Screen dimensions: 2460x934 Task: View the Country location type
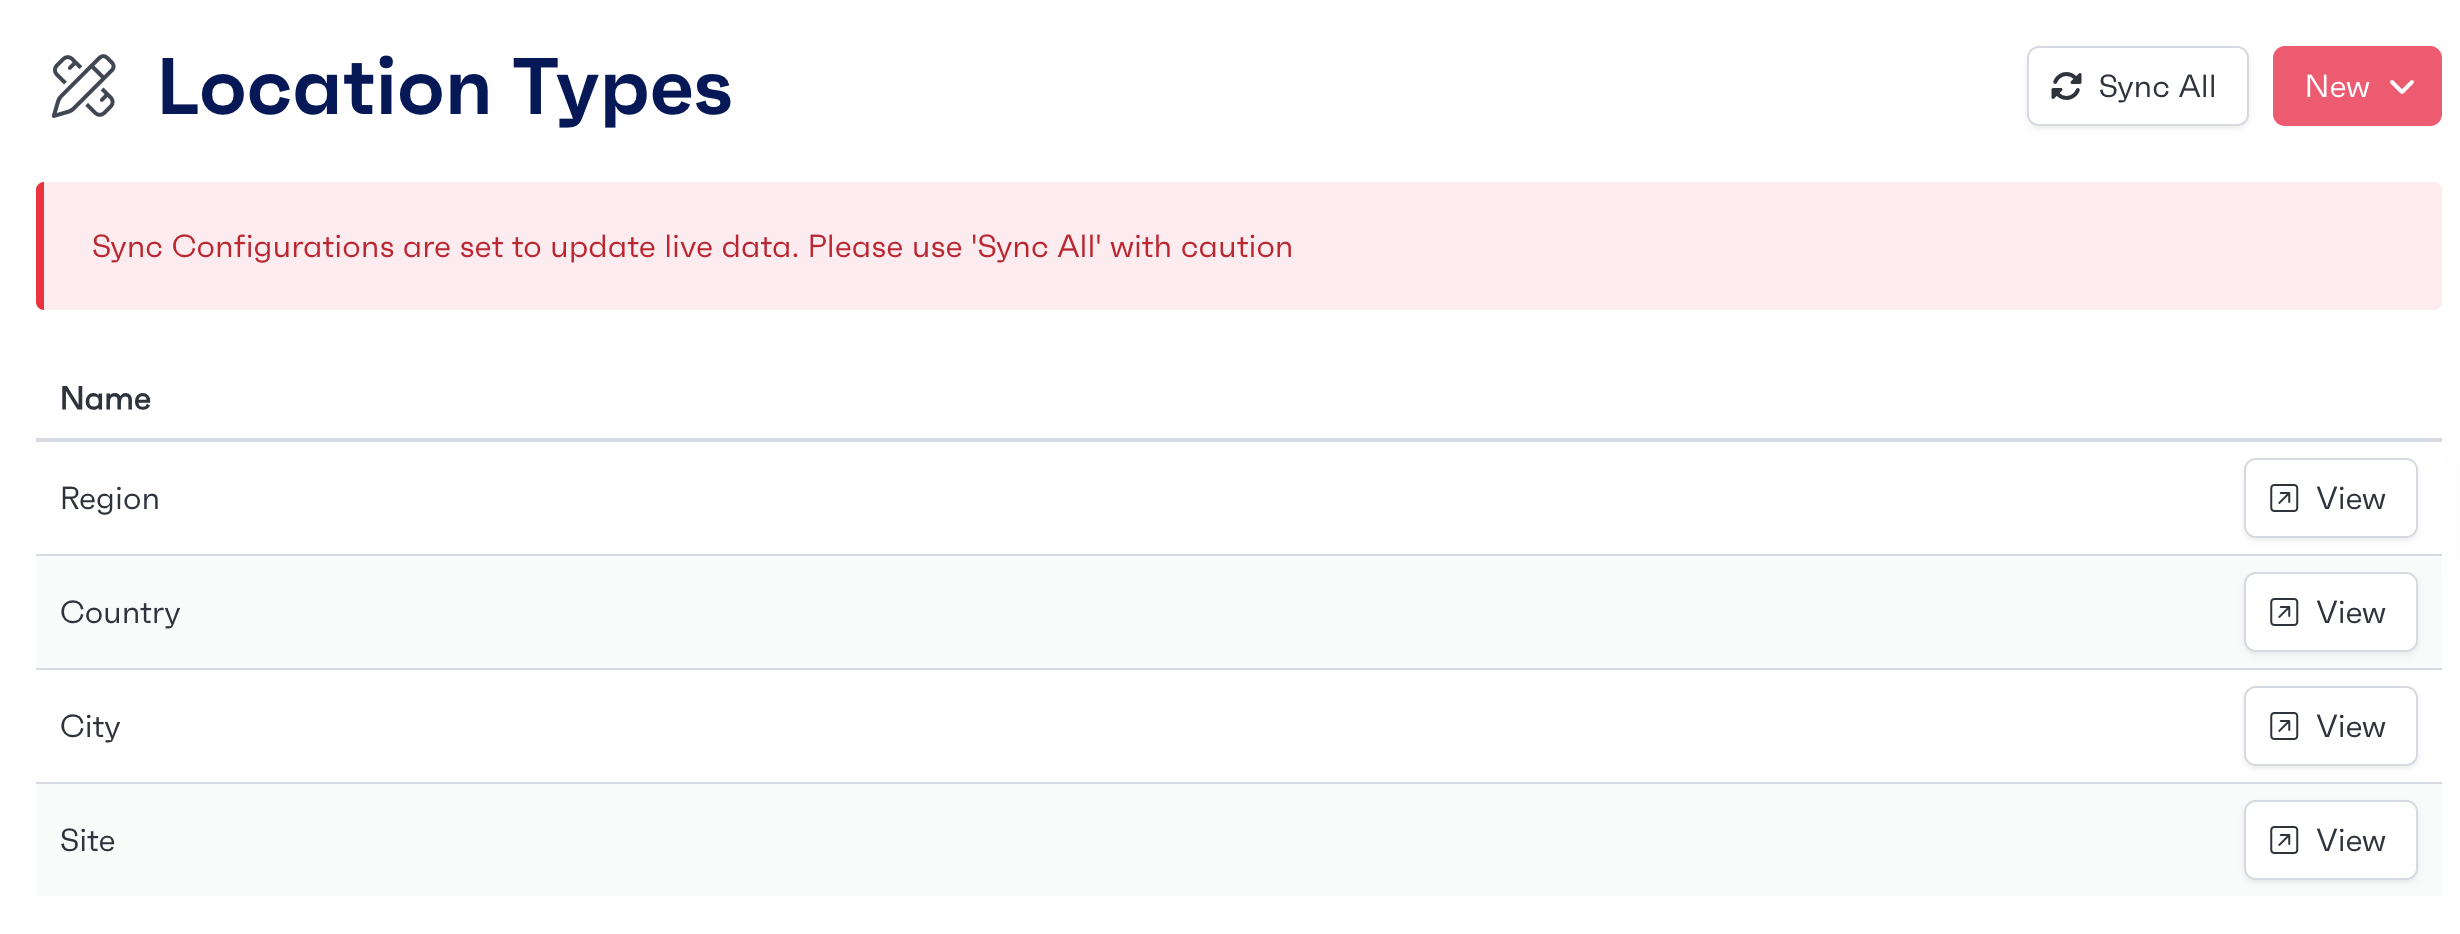[x=2330, y=612]
